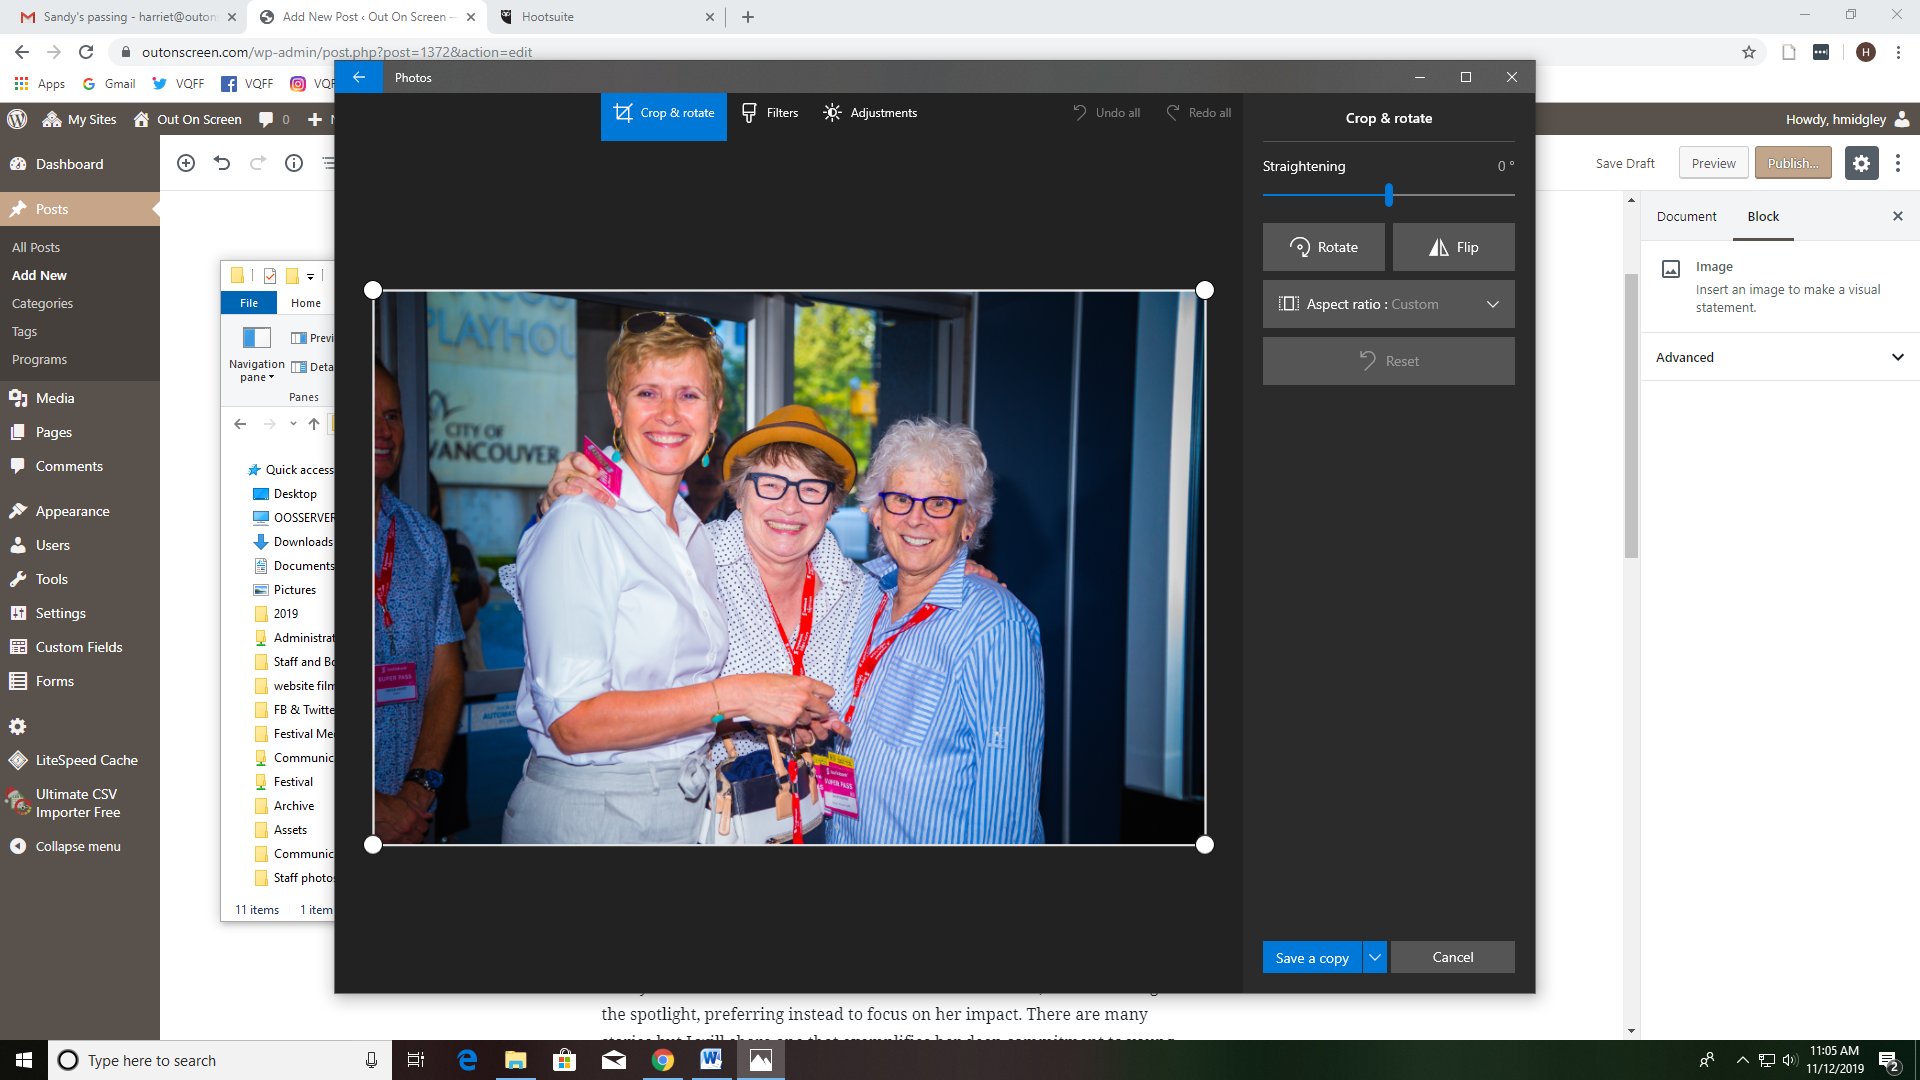Screen dimensions: 1920x1080
Task: Open Task View on the taskbar
Action: [x=416, y=1060]
